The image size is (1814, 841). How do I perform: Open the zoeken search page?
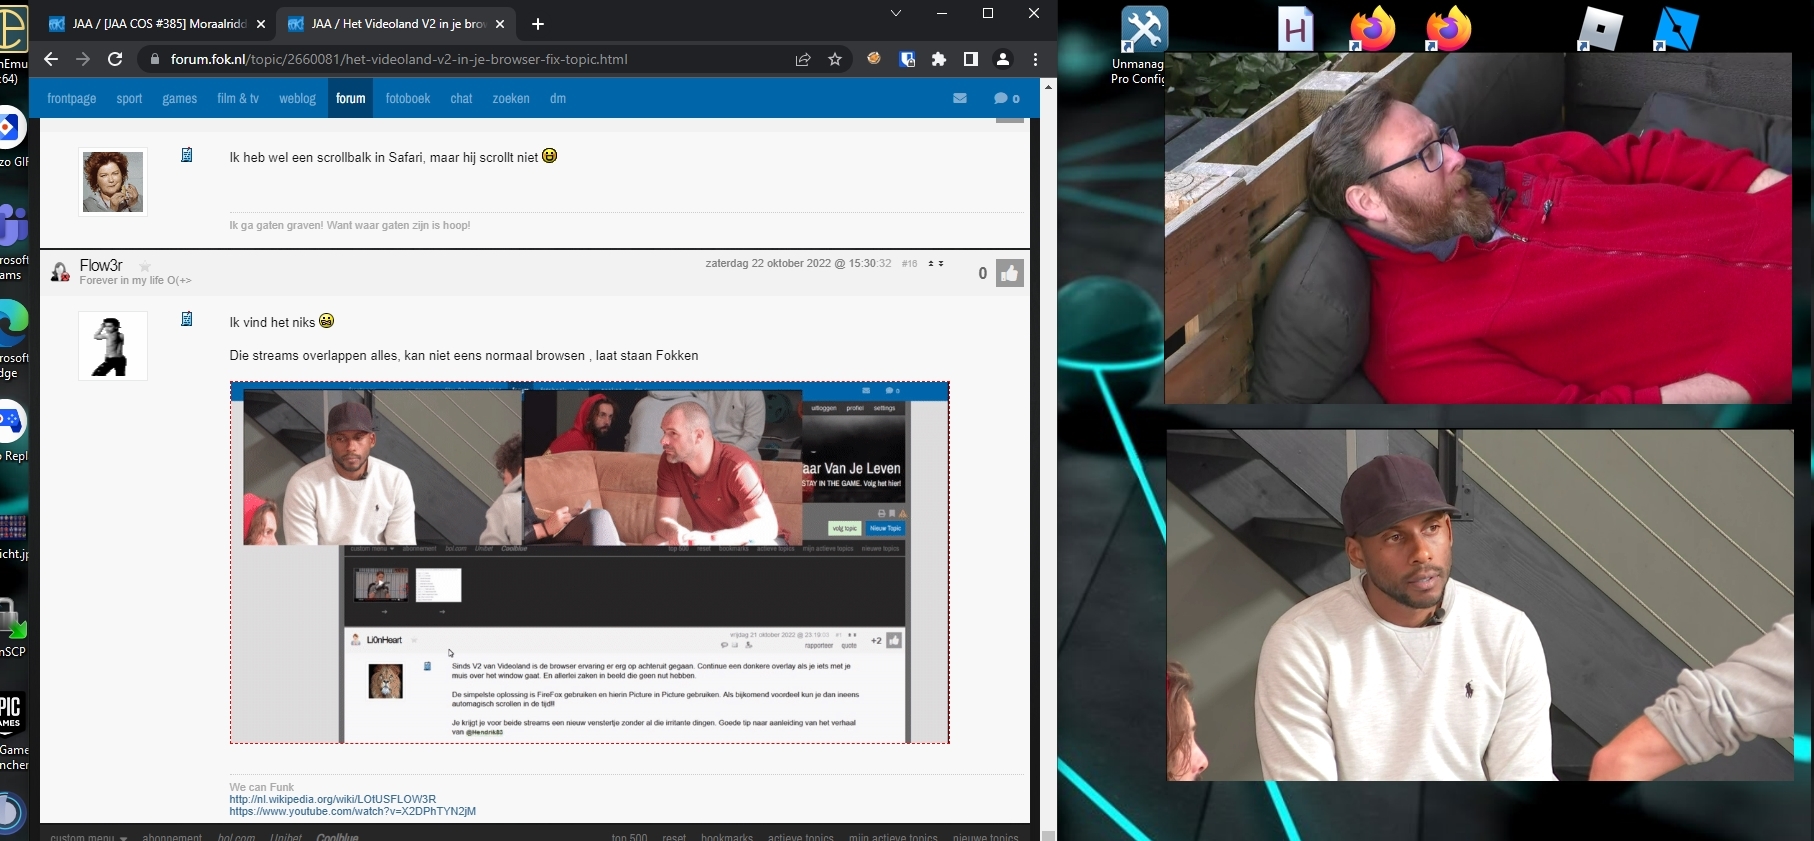coord(511,98)
